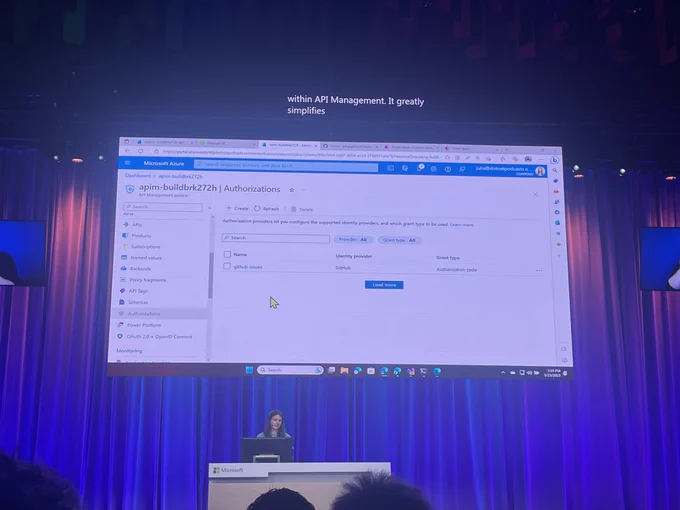This screenshot has height=510, width=680.
Task: Open the github-issues row ellipsis menu
Action: click(x=539, y=270)
